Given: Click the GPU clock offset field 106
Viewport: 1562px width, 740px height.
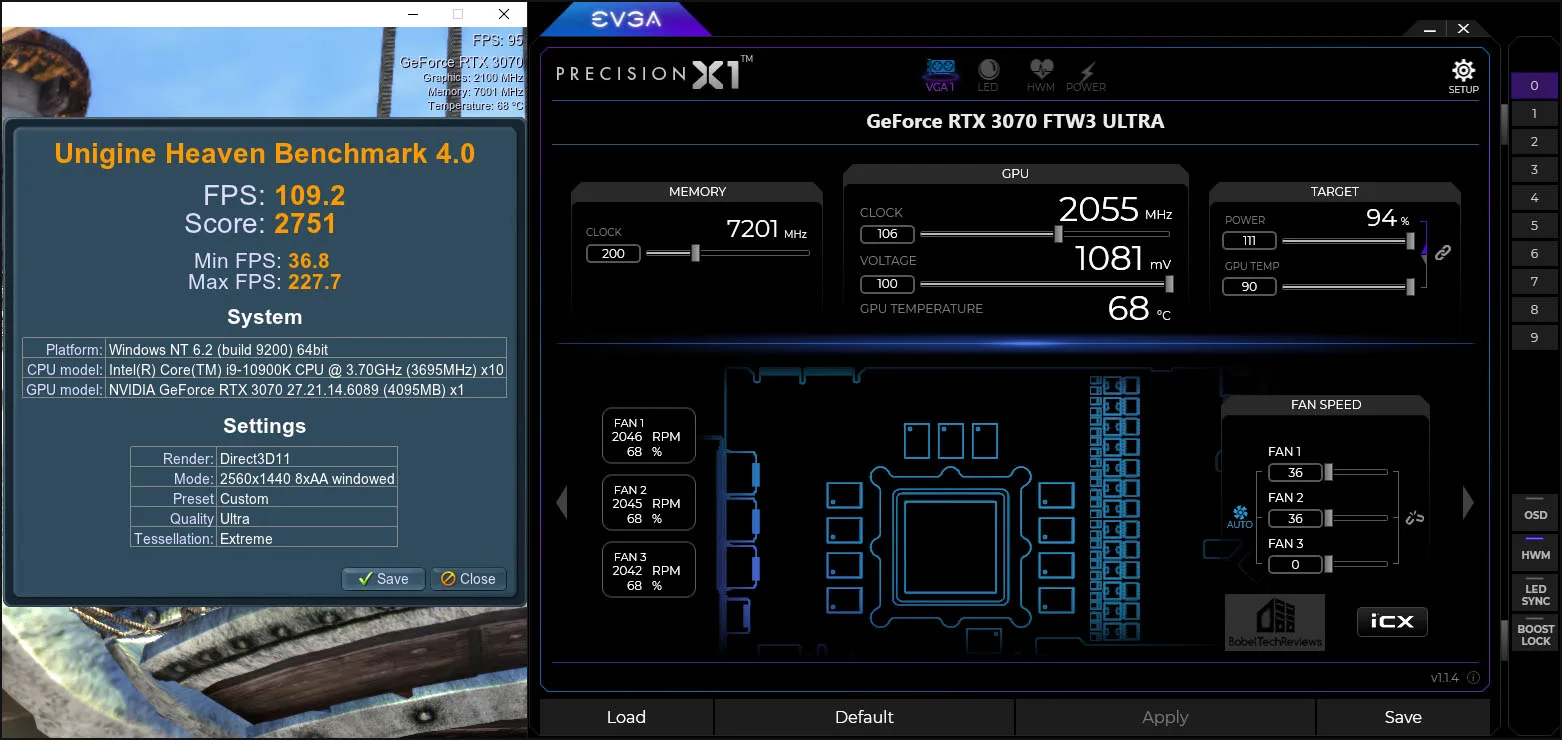Looking at the screenshot, I should [887, 234].
